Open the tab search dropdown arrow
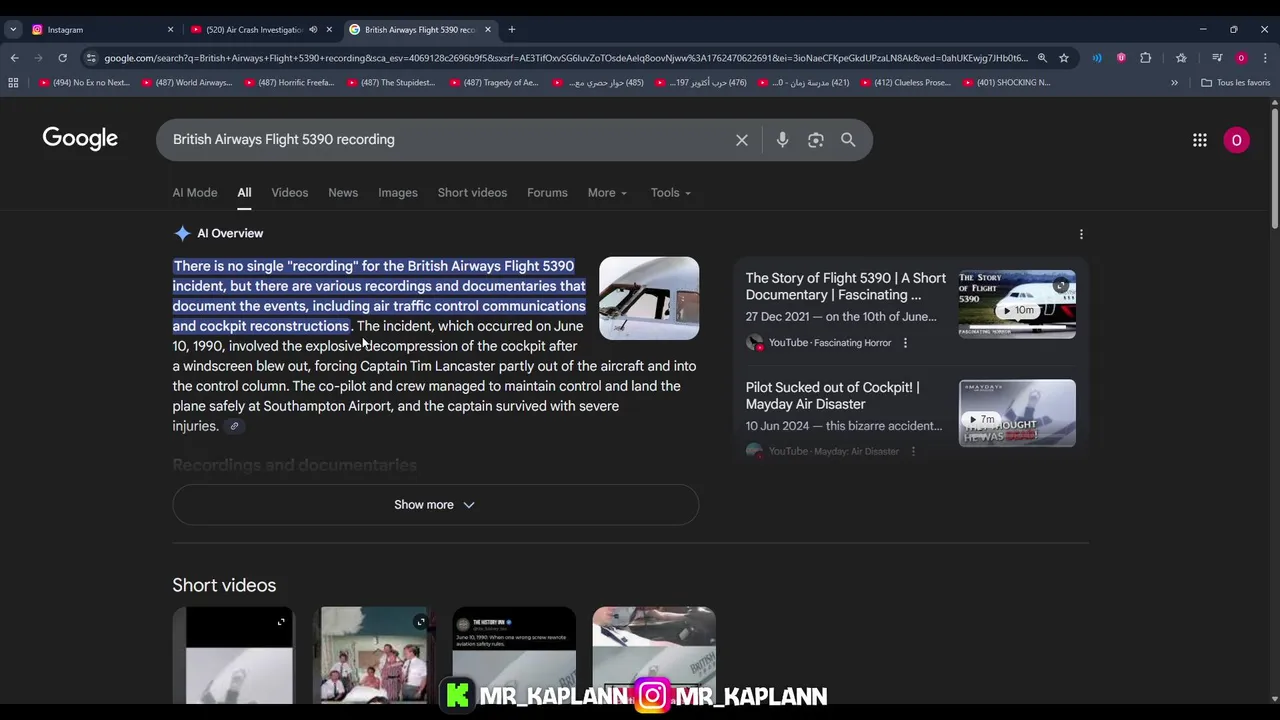1280x720 pixels. [13, 29]
